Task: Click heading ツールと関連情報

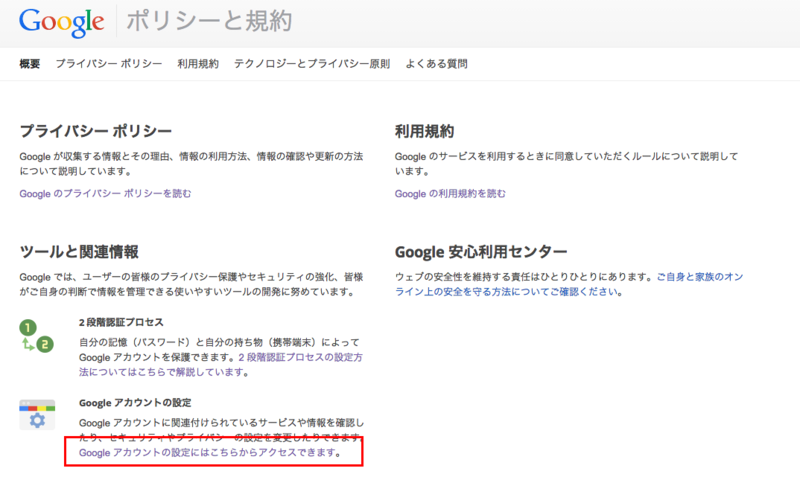Action: click(x=79, y=252)
